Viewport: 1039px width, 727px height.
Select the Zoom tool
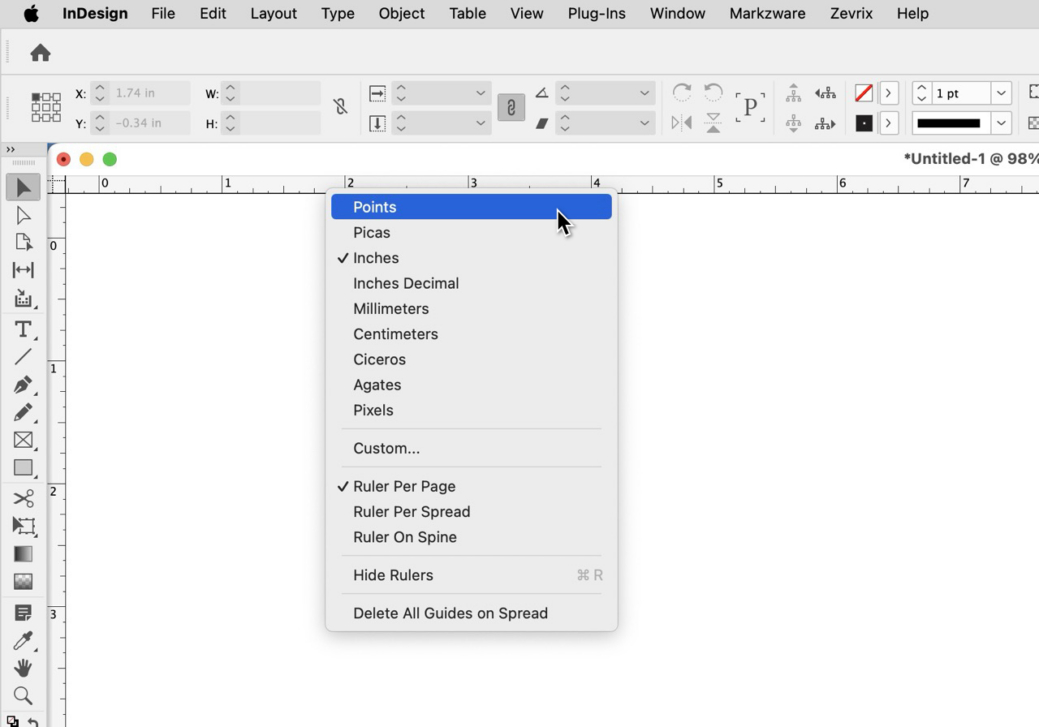click(23, 696)
